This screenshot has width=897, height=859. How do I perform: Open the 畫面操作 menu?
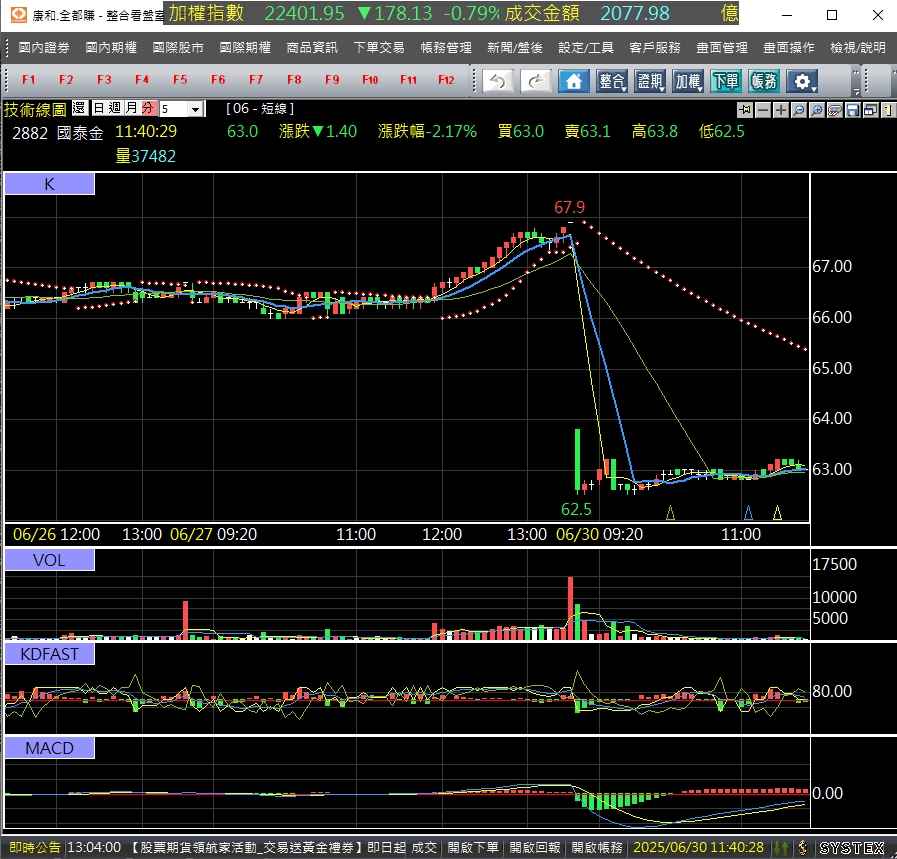pos(789,48)
